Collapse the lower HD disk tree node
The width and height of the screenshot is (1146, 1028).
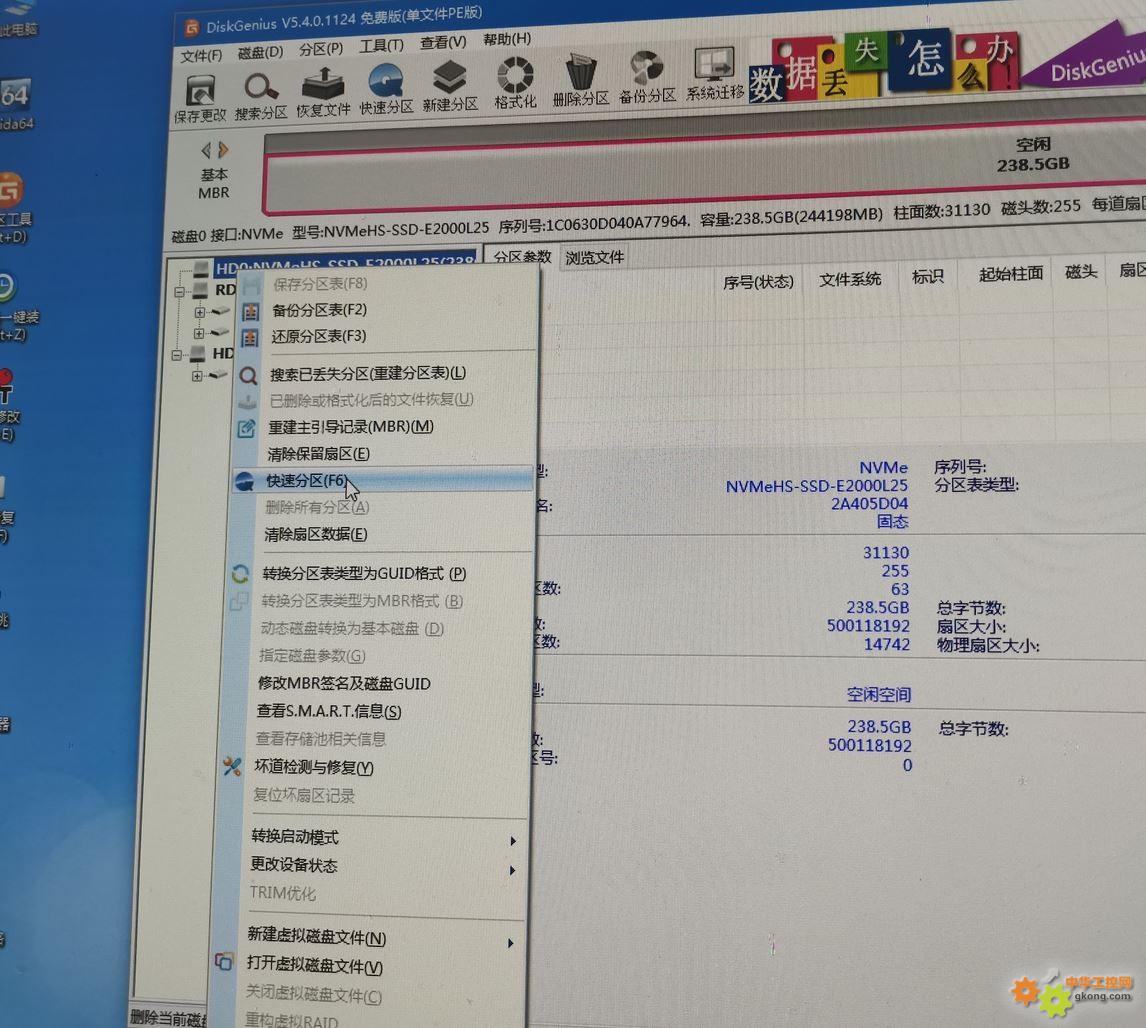(177, 355)
